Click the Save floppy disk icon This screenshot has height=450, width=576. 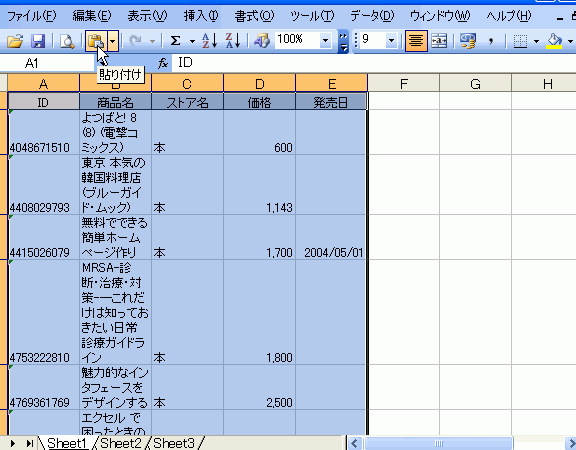click(x=38, y=41)
